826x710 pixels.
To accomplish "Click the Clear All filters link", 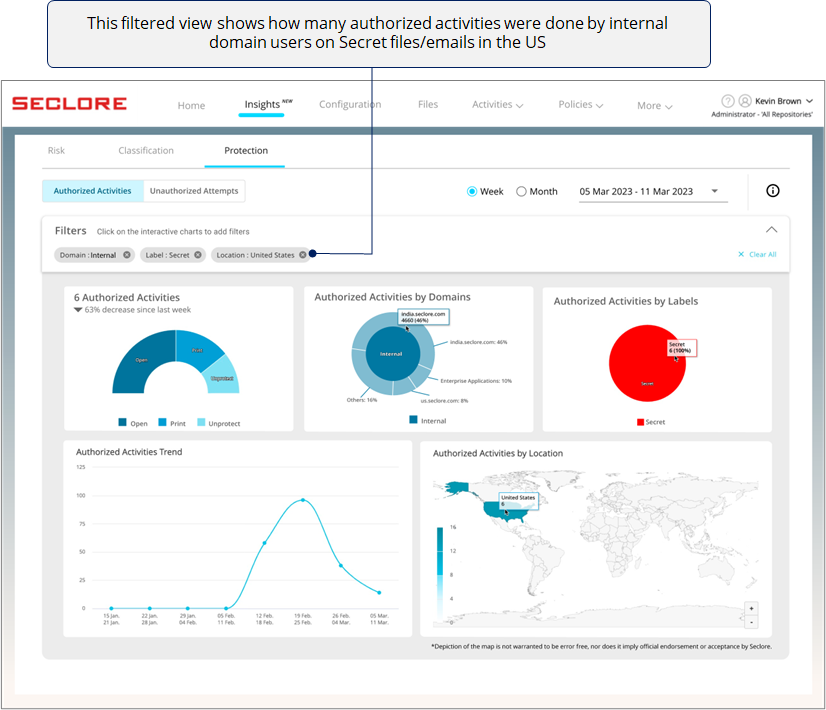I will point(758,254).
